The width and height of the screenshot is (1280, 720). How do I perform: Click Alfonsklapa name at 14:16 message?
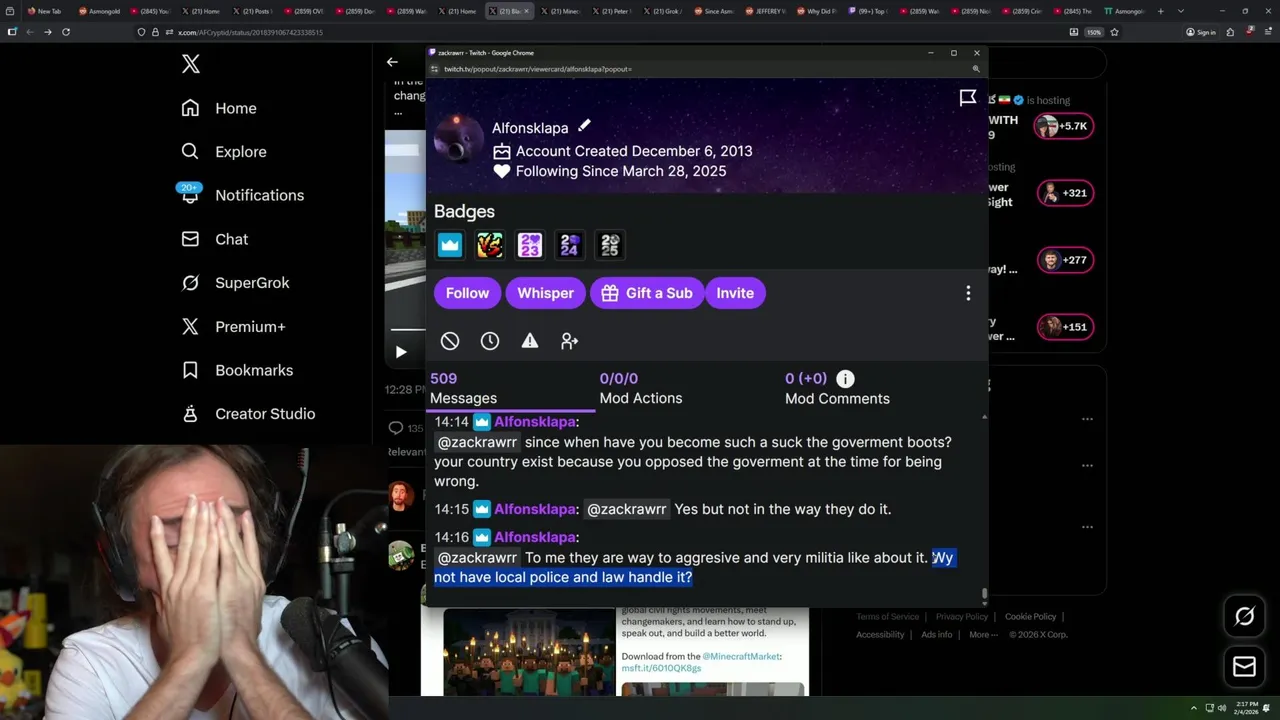[x=534, y=537]
